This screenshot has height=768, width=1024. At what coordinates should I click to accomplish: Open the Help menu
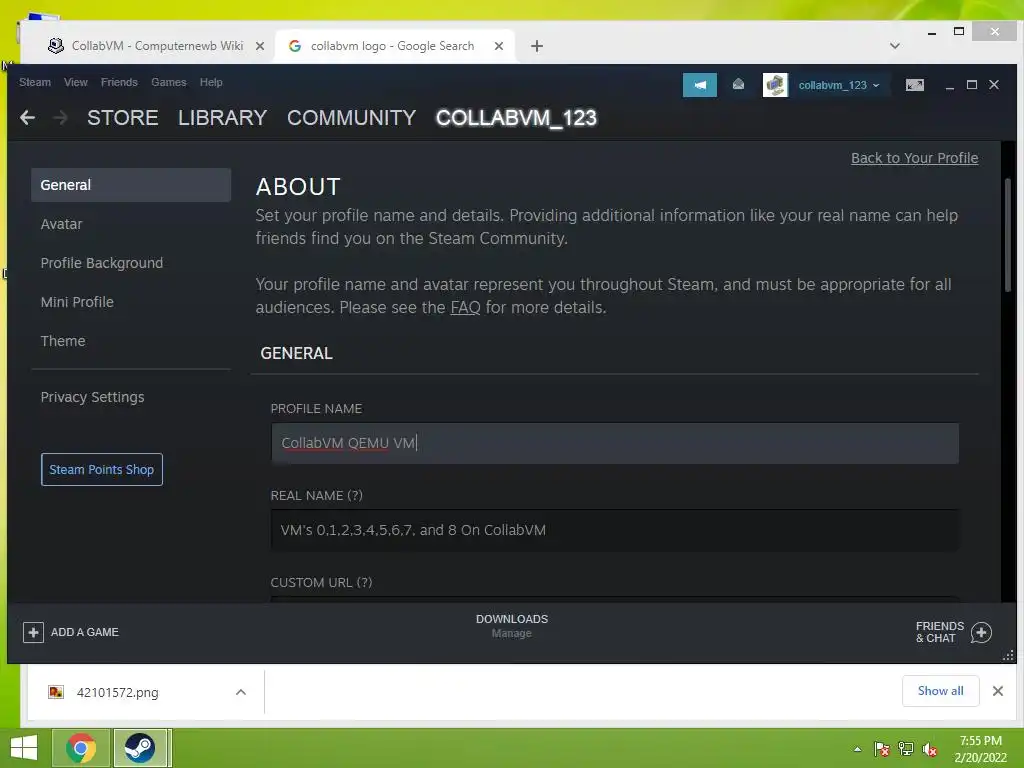pyautogui.click(x=211, y=82)
